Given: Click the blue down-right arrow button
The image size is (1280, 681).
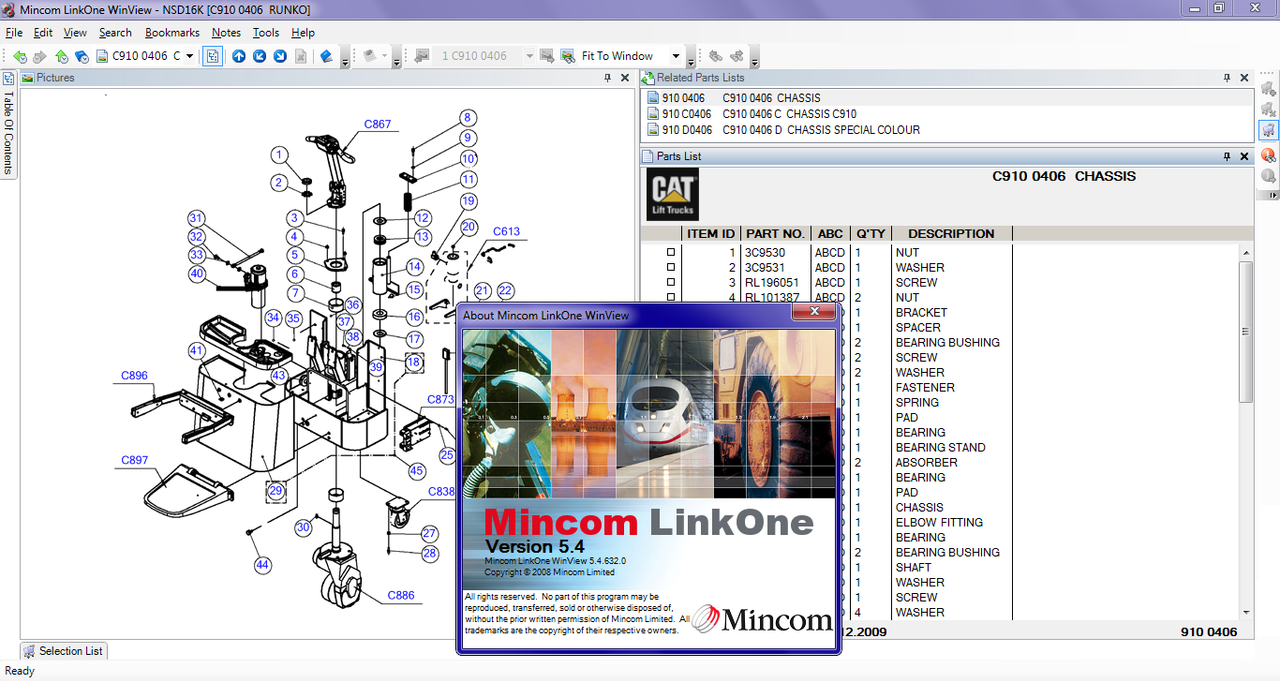Looking at the screenshot, I should coord(281,56).
